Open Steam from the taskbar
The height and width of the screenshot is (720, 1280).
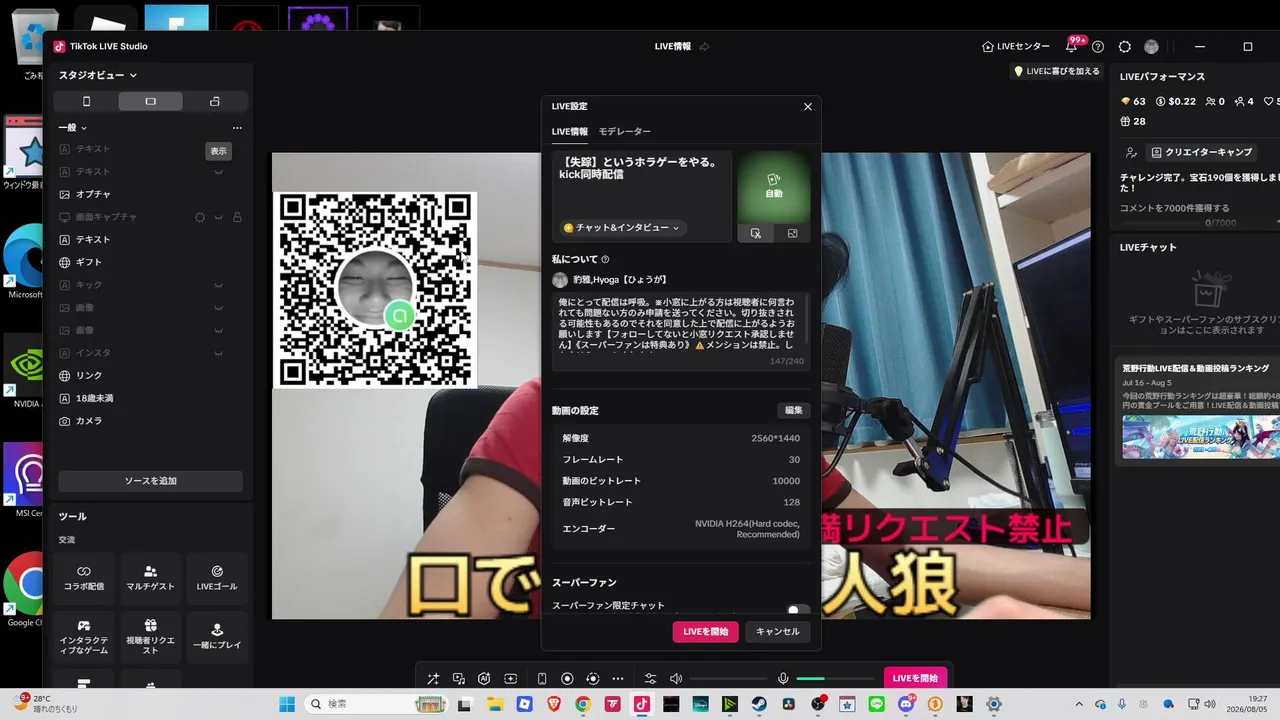(x=760, y=704)
